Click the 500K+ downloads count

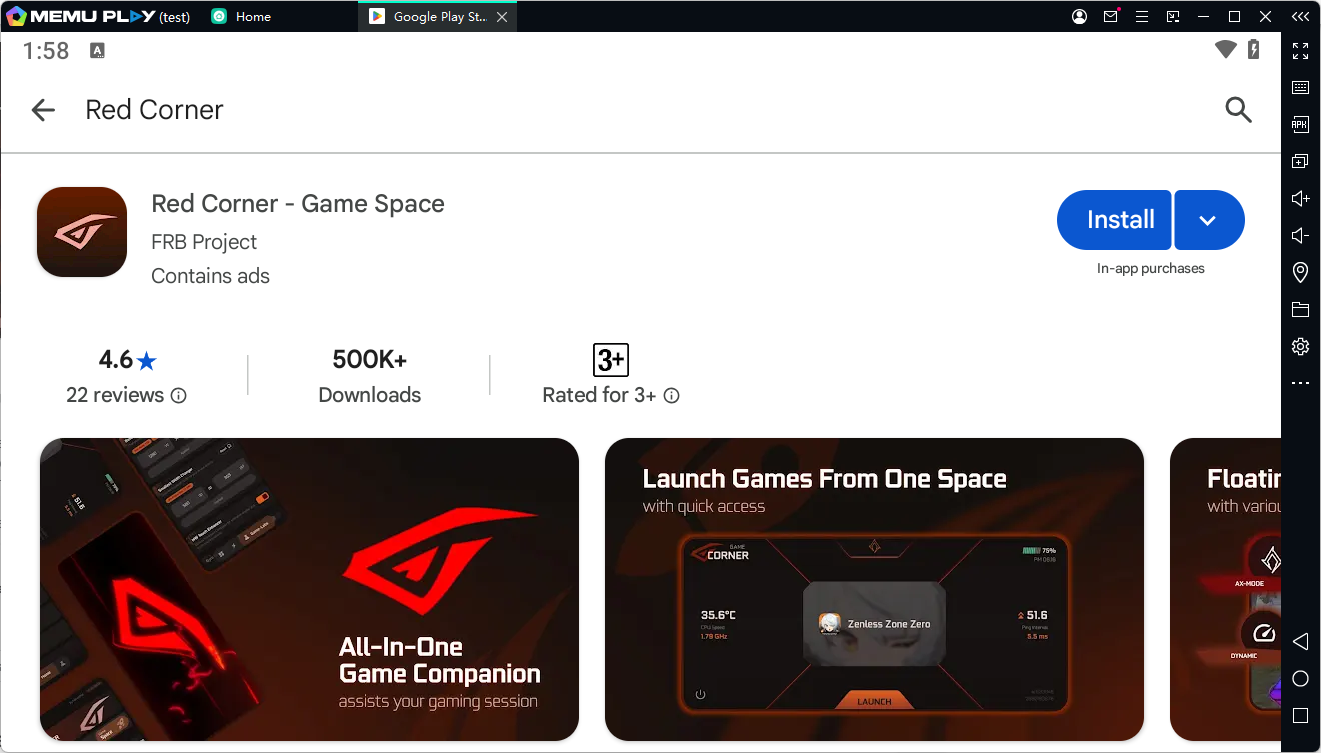[x=370, y=360]
